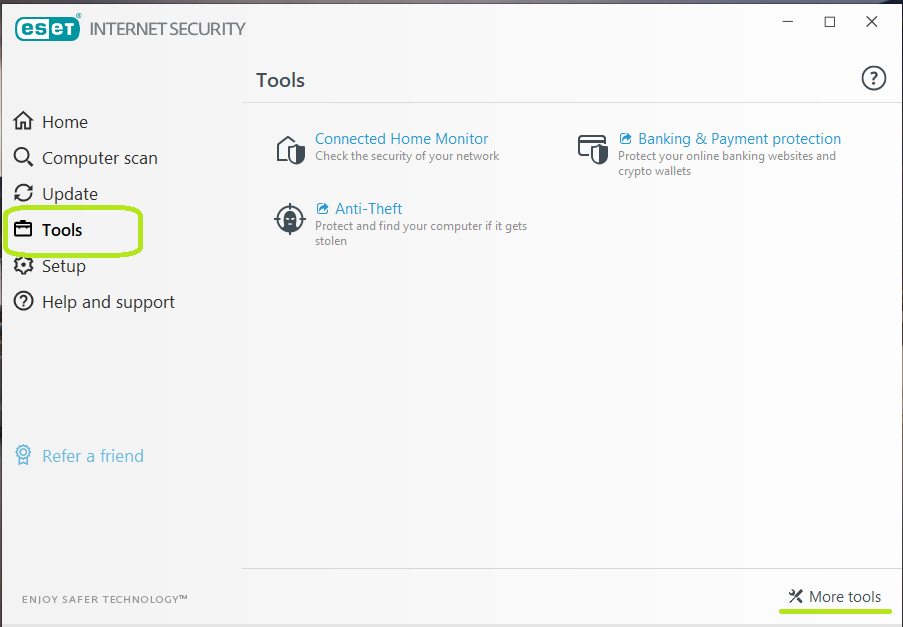Viewport: 903px width, 627px height.
Task: Click the Banking & Payment protection card icon
Action: tap(593, 150)
